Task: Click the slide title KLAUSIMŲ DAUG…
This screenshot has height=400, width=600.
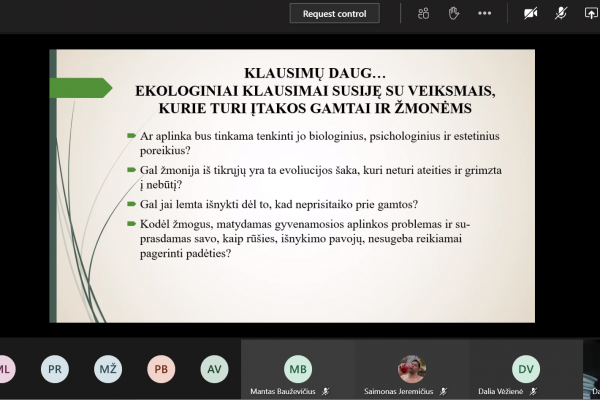Action: pyautogui.click(x=315, y=73)
